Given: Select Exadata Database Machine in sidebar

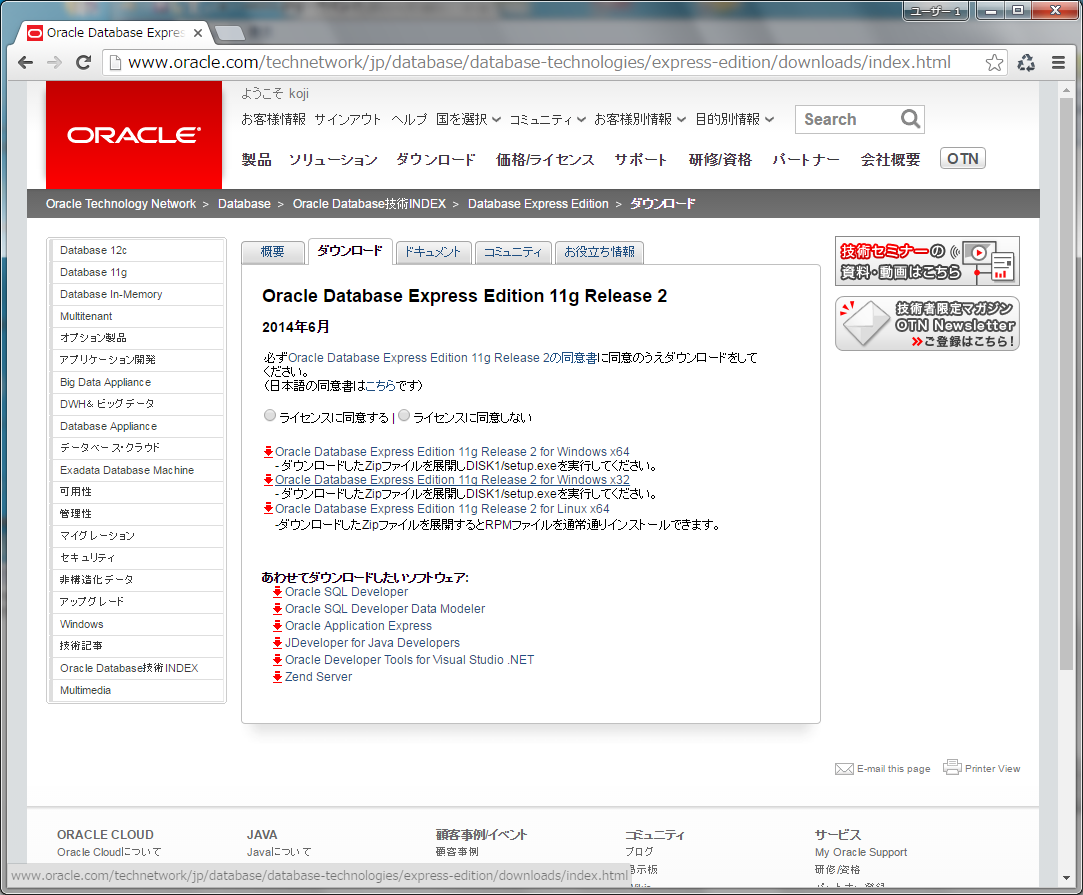Looking at the screenshot, I should [x=138, y=470].
